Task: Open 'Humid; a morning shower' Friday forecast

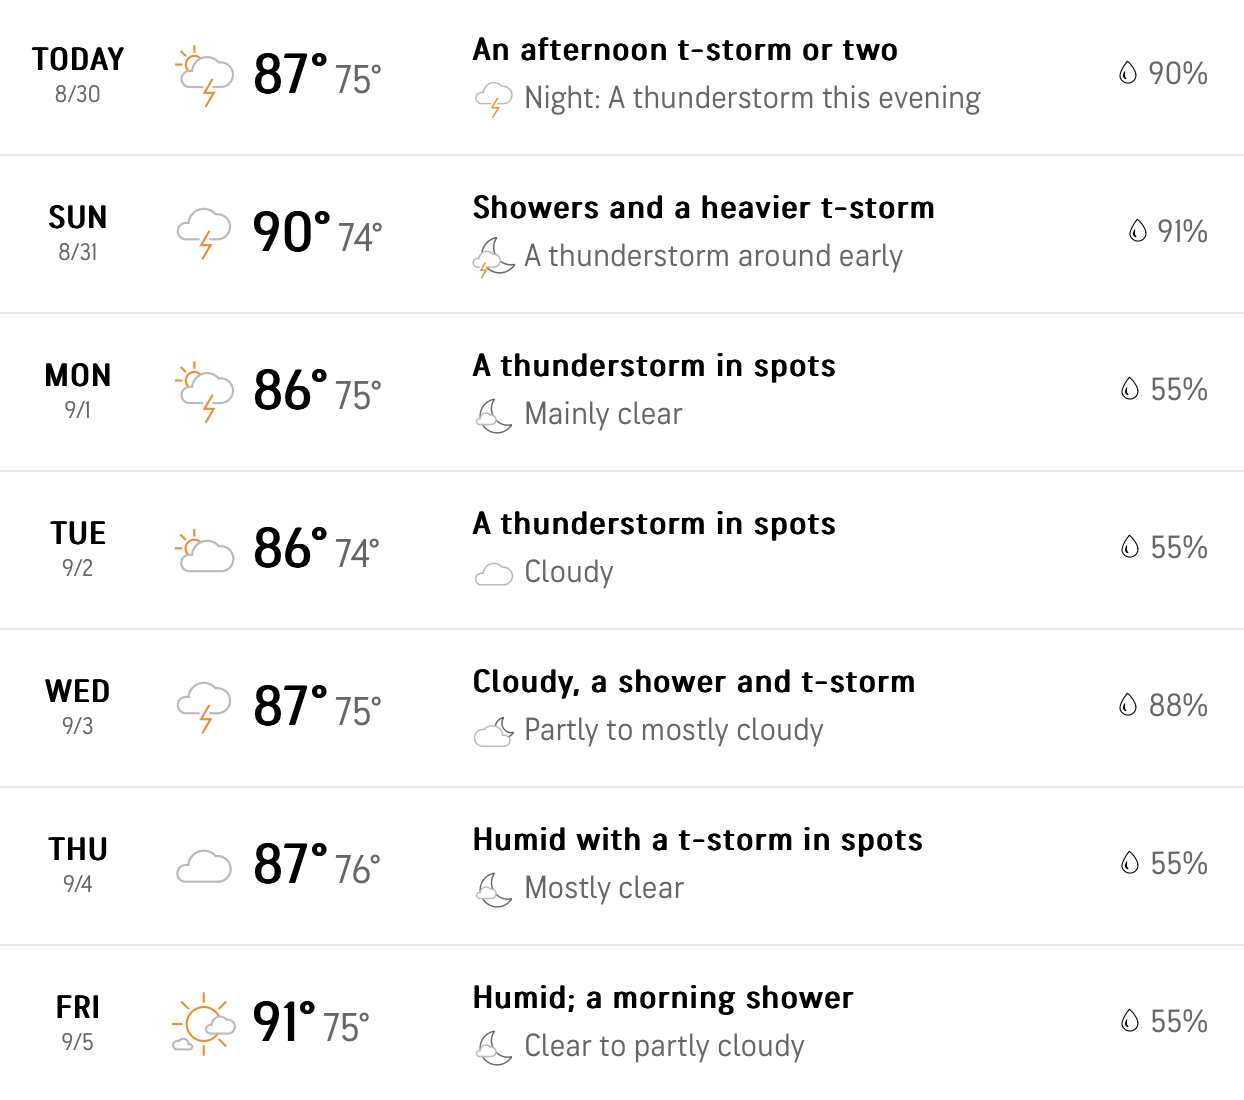Action: pos(663,998)
